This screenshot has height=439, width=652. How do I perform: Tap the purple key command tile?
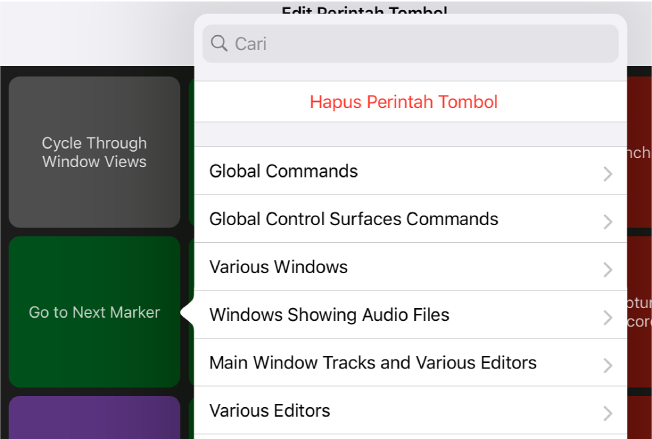click(x=94, y=418)
